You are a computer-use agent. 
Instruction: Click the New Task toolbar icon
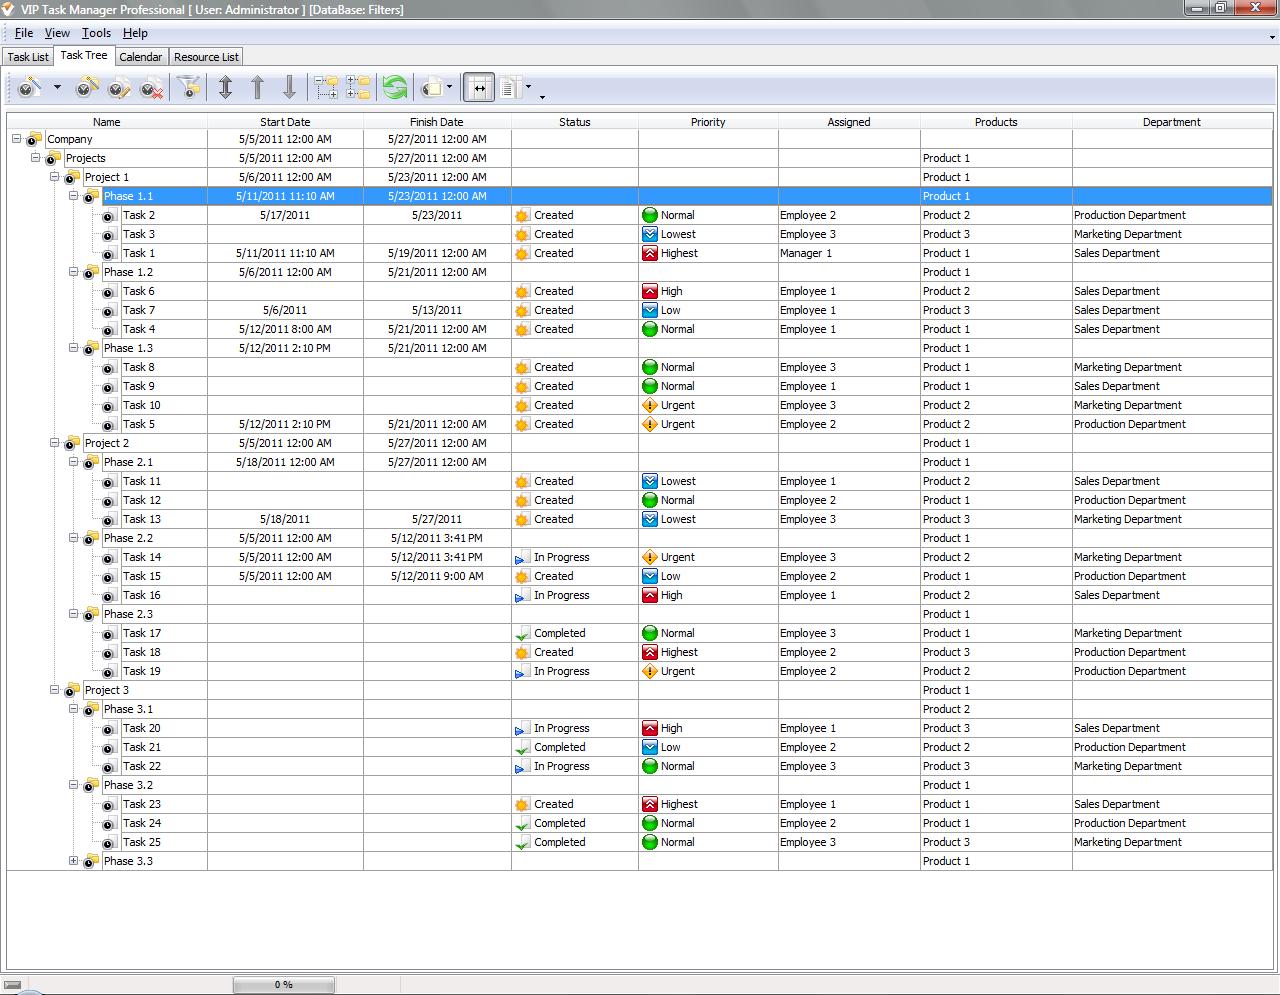click(28, 88)
